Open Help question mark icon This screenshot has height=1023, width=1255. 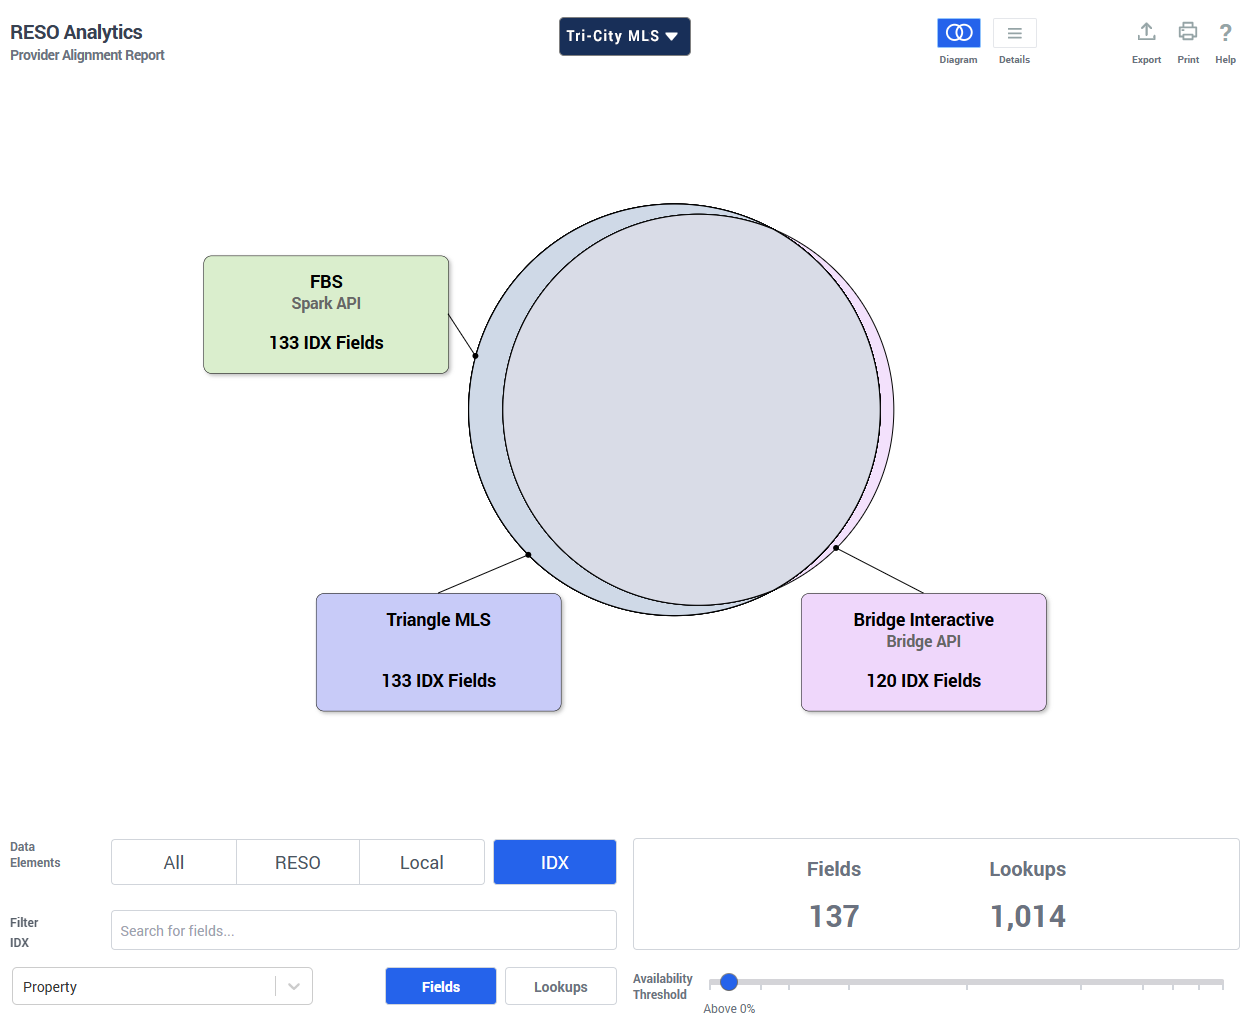coord(1225,33)
